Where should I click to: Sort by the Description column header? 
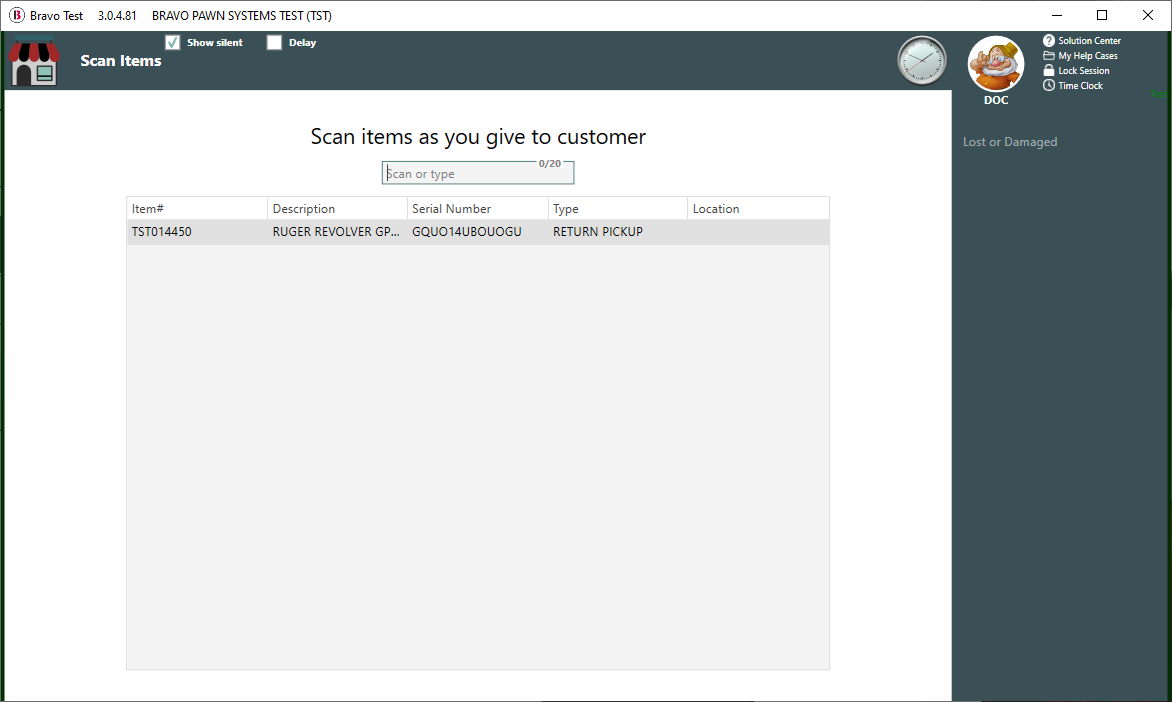(337, 209)
